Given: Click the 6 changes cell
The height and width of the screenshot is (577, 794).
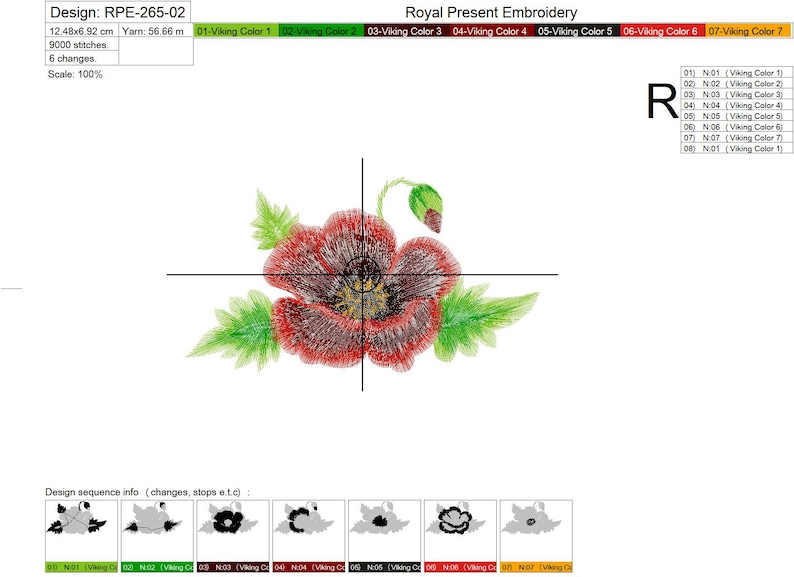Looking at the screenshot, I should point(82,58).
